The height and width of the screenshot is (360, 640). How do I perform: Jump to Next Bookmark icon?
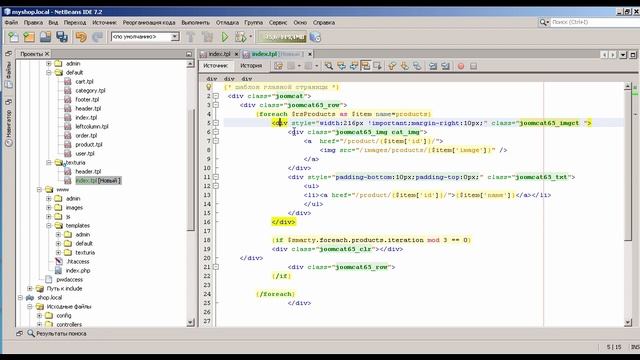pyautogui.click(x=404, y=66)
